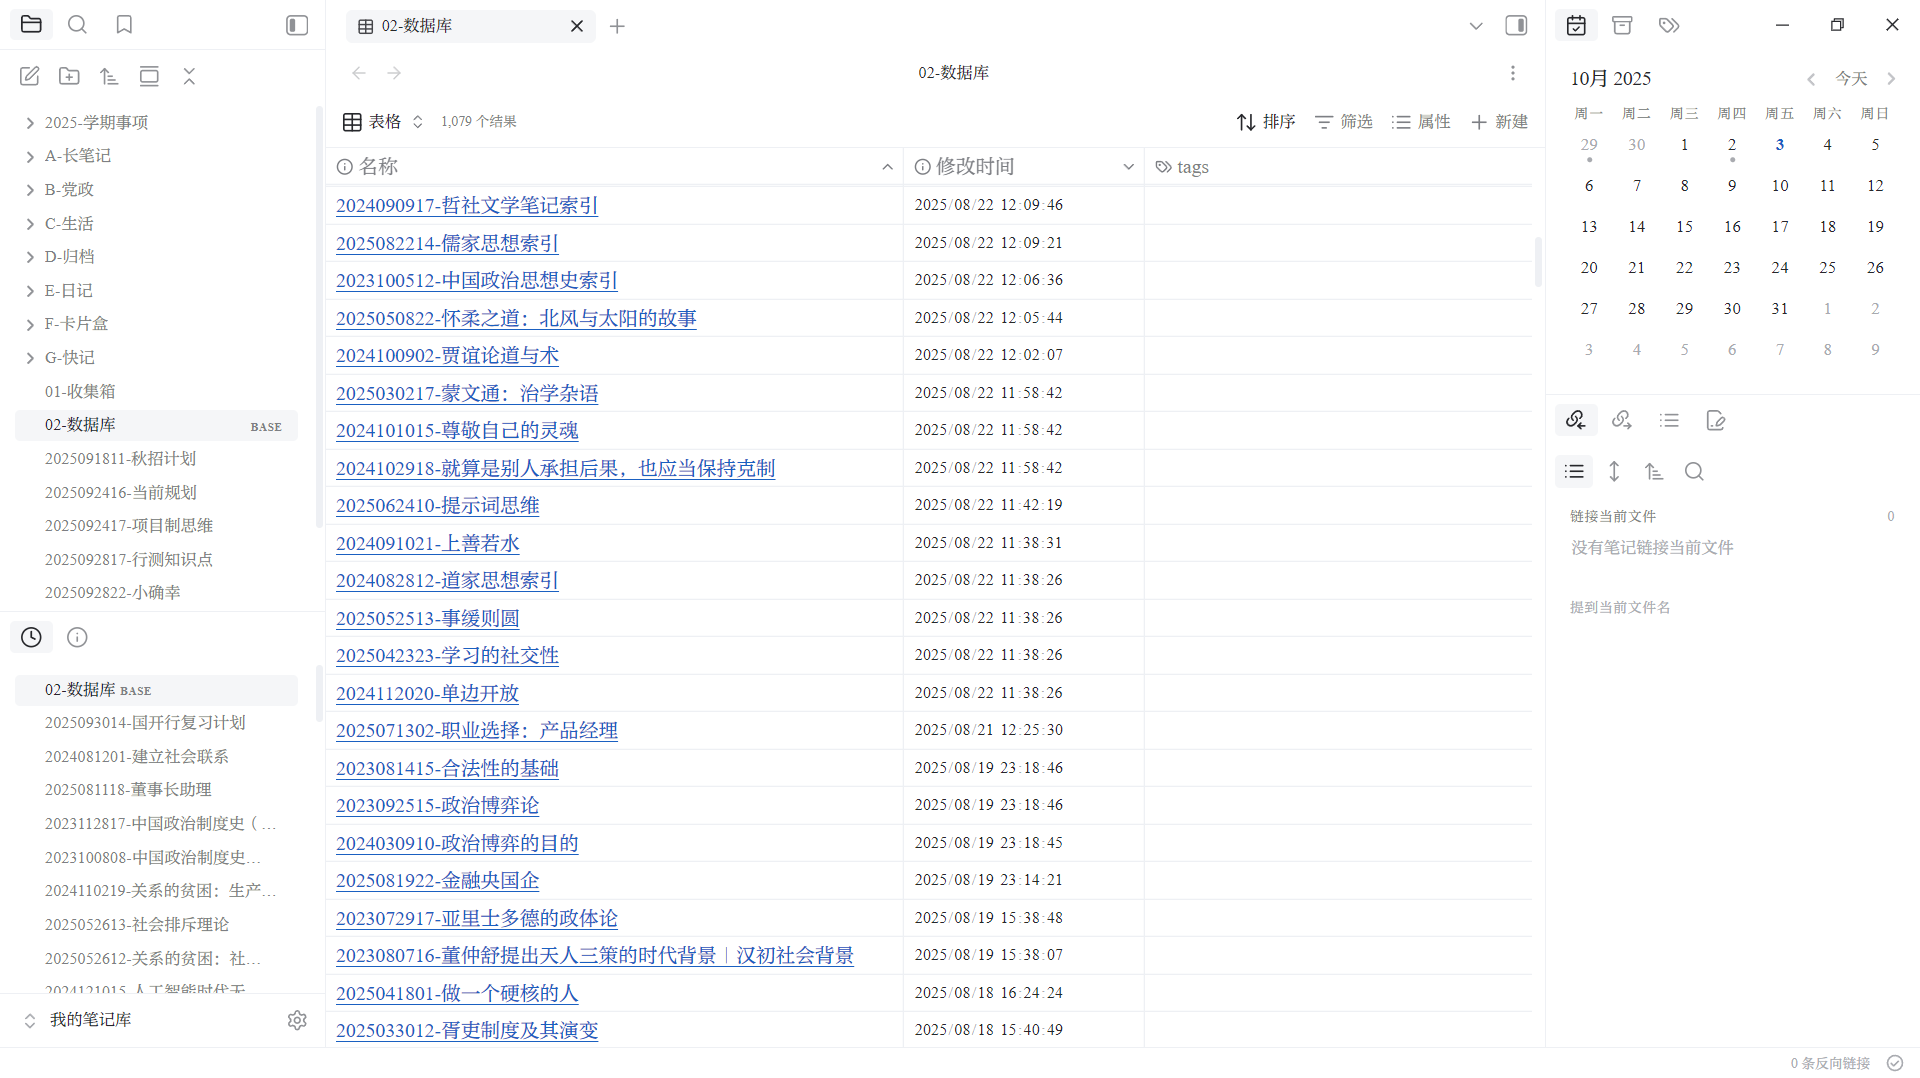The width and height of the screenshot is (1920, 1078).
Task: Click the 新建 button
Action: point(1499,121)
